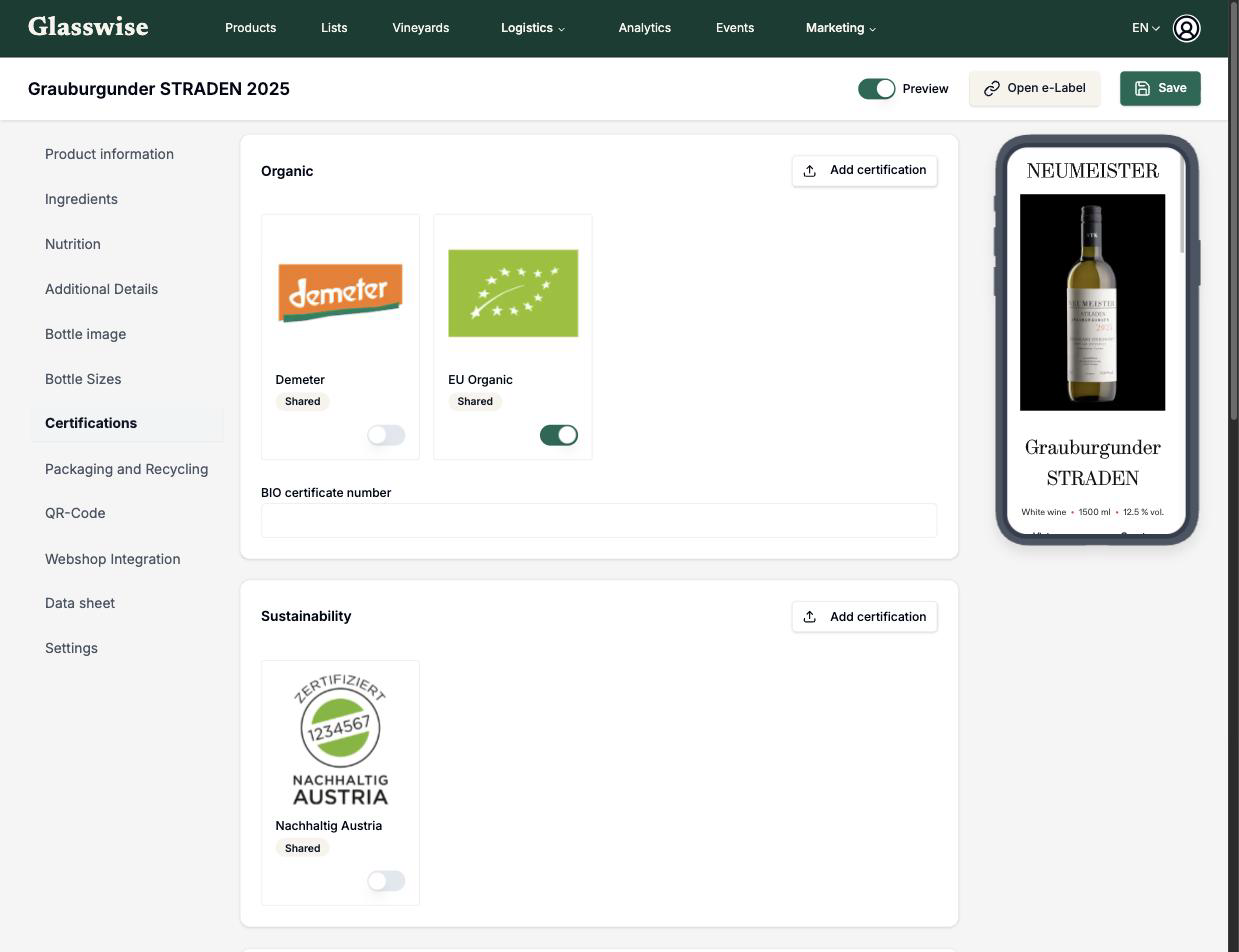
Task: Enable the Nachhaltig Austria certification toggle
Action: point(386,881)
